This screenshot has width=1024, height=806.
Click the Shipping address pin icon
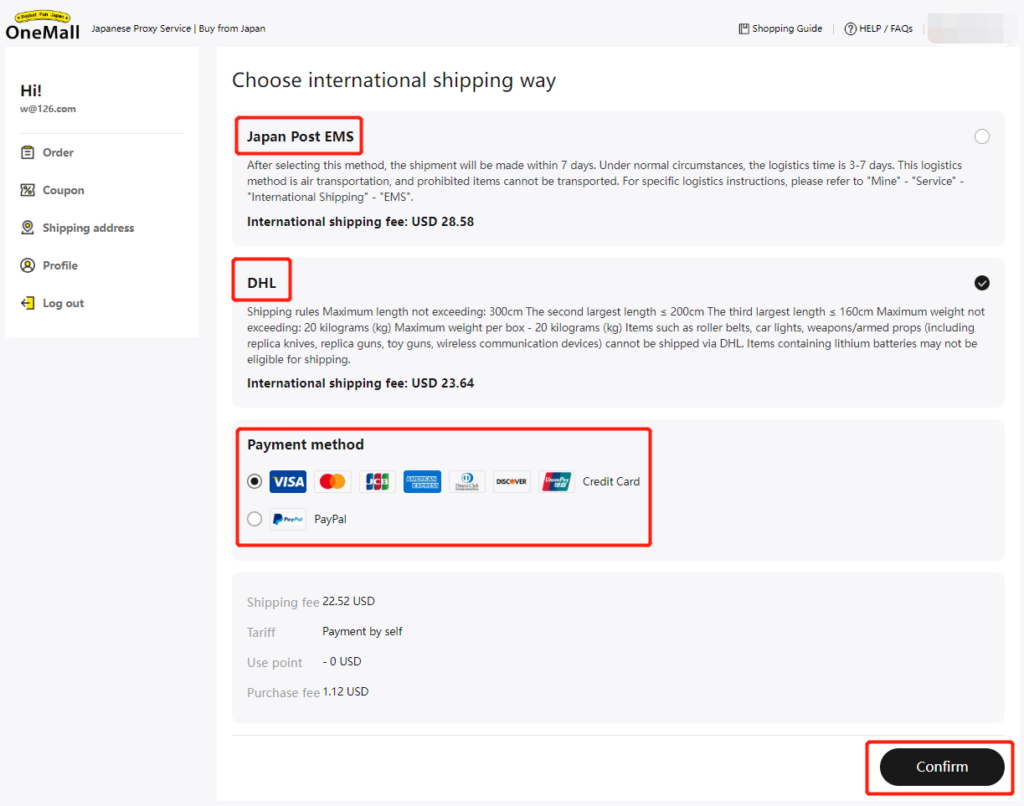[27, 227]
